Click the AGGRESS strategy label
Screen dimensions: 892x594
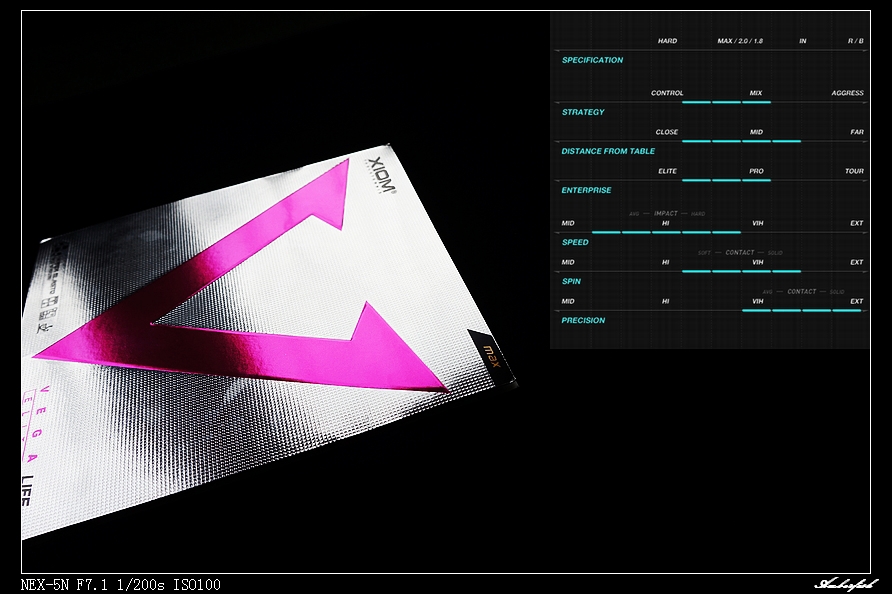[848, 93]
